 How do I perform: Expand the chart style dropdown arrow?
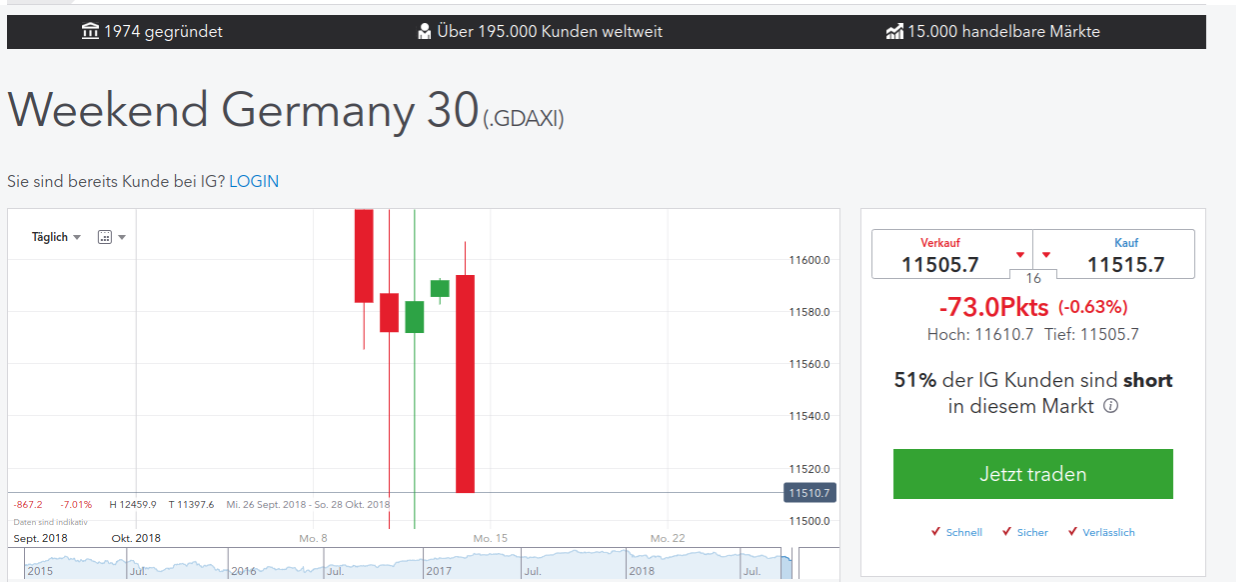(122, 236)
